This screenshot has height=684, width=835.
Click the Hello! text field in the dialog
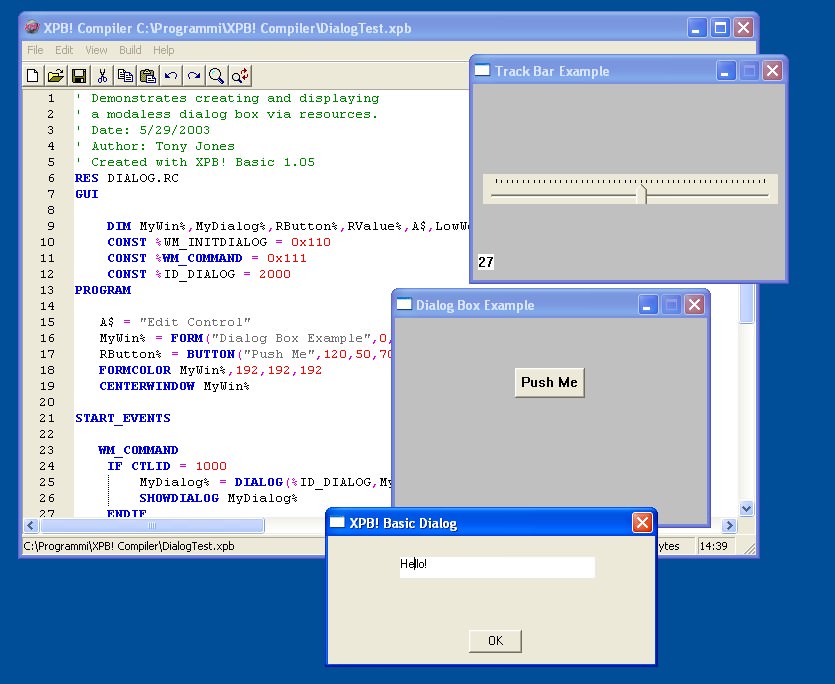pyautogui.click(x=497, y=567)
